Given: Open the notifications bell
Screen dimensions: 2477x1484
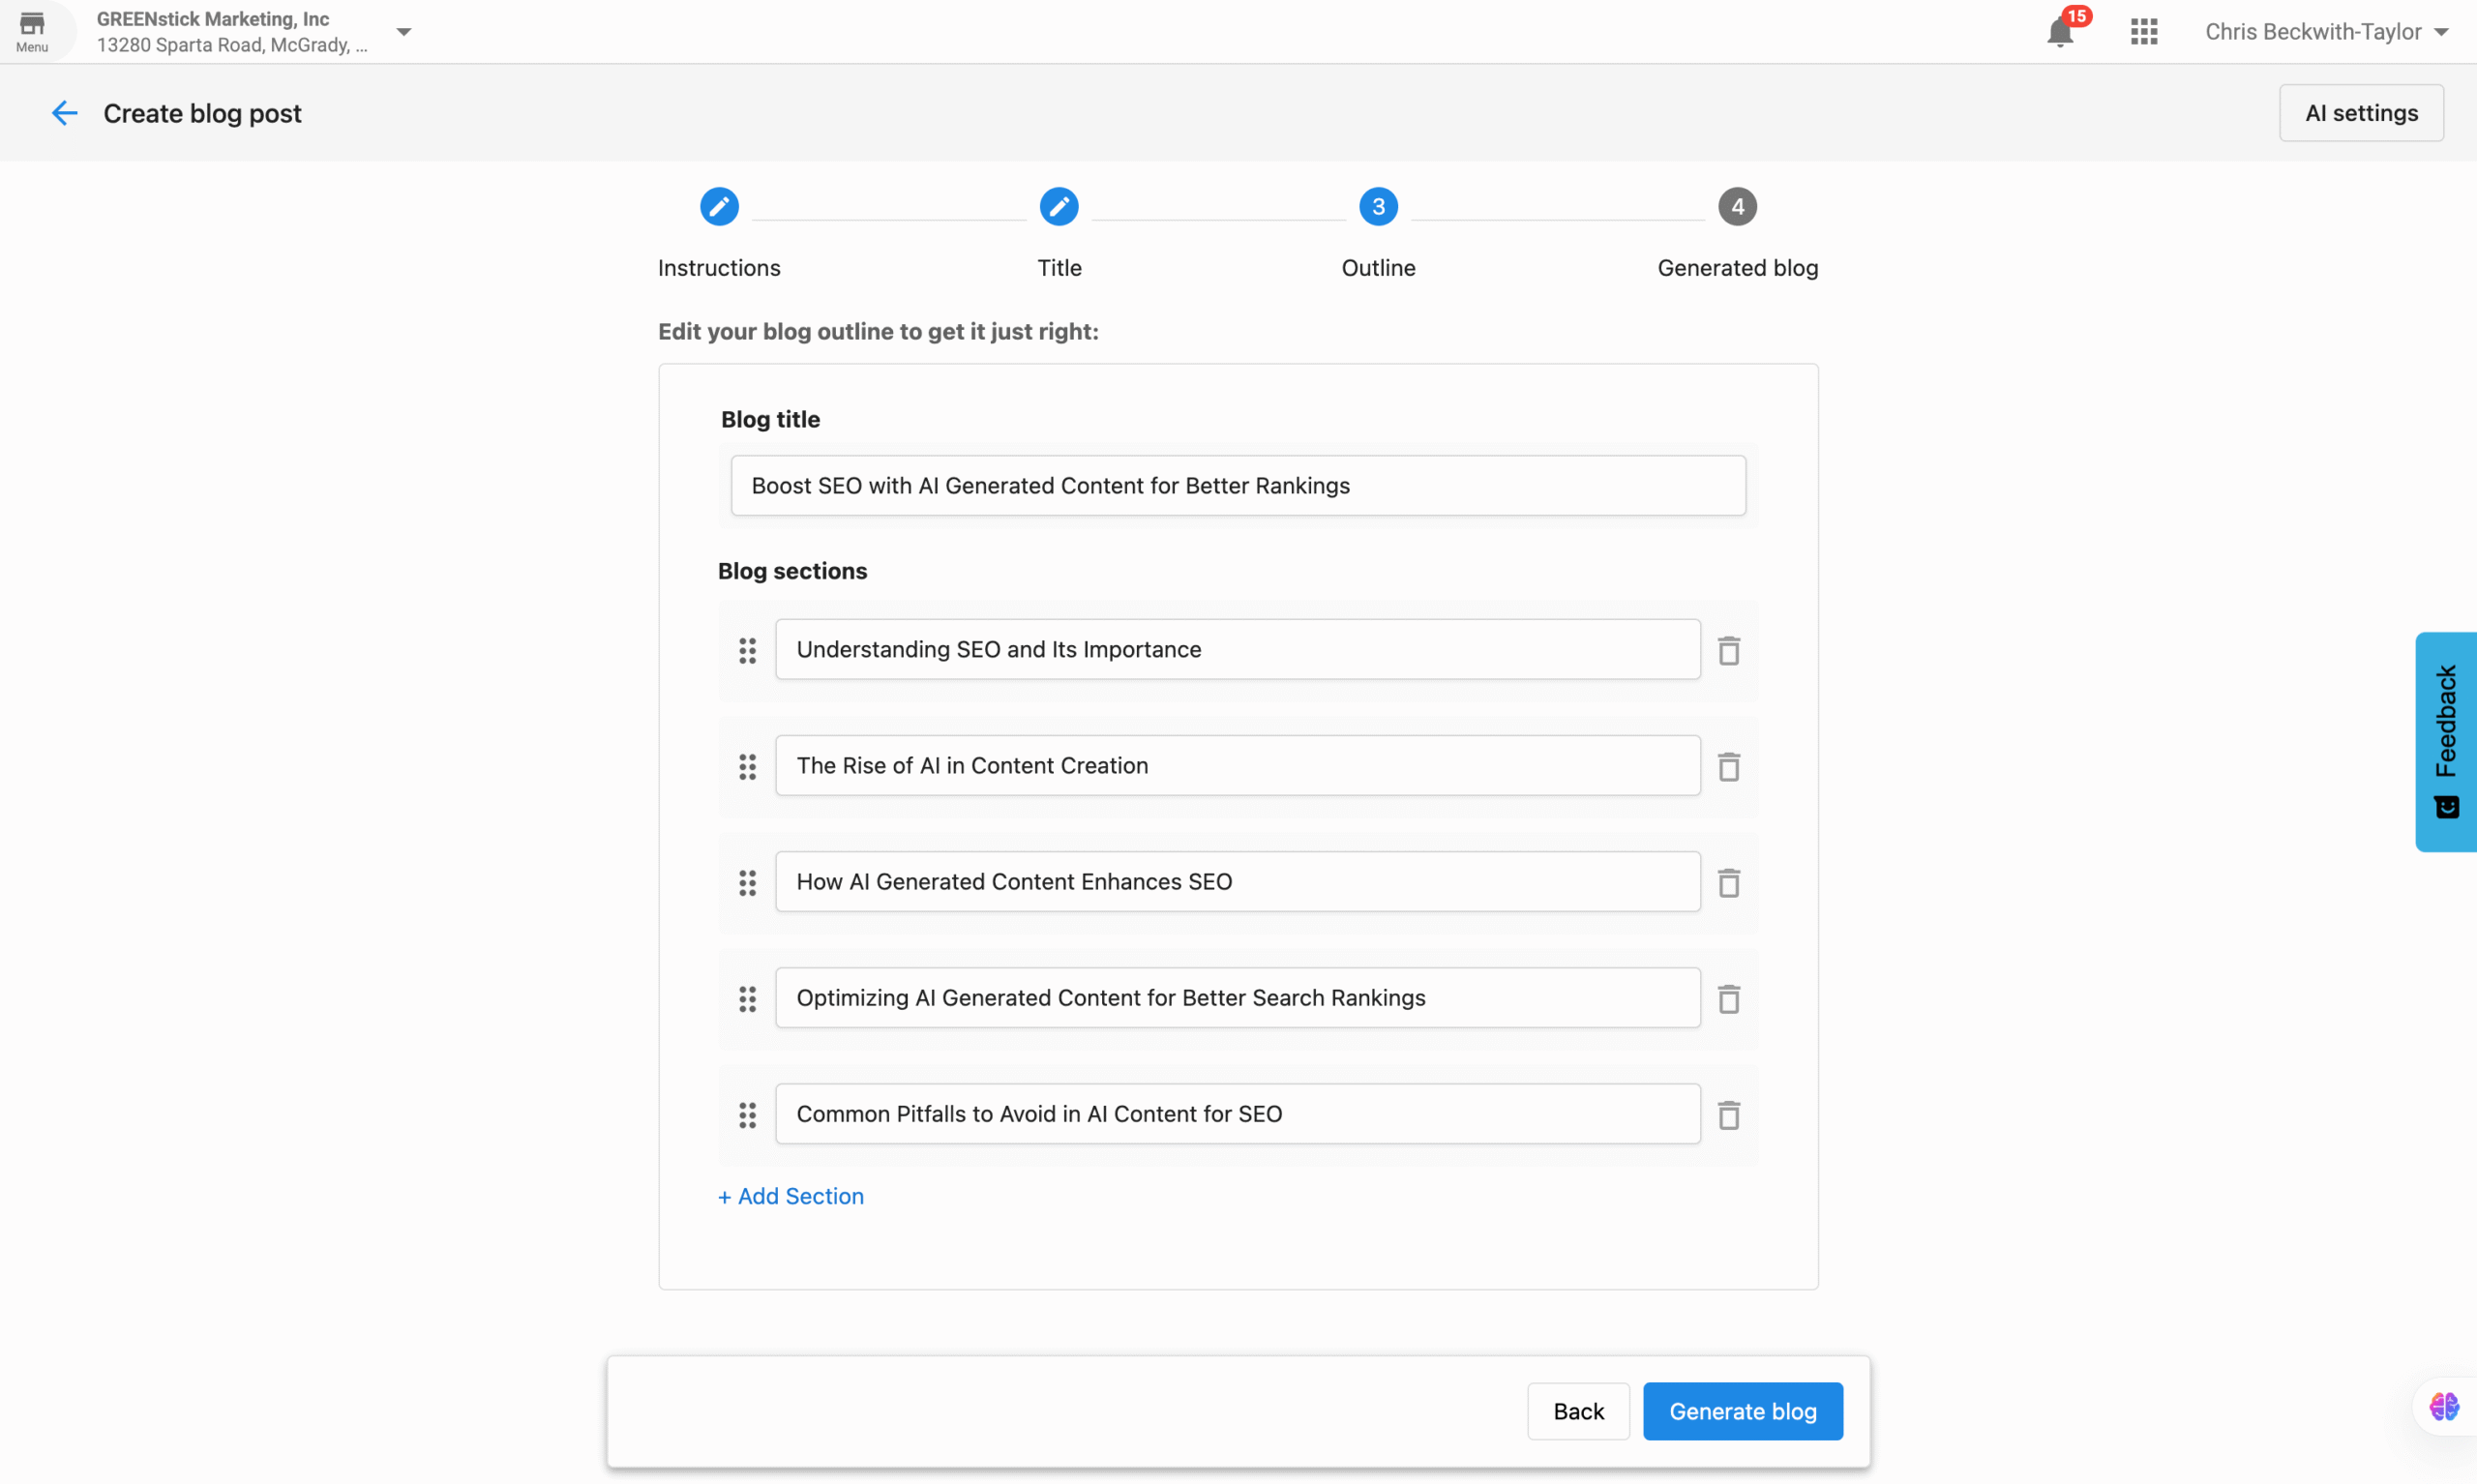Looking at the screenshot, I should (x=2059, y=32).
